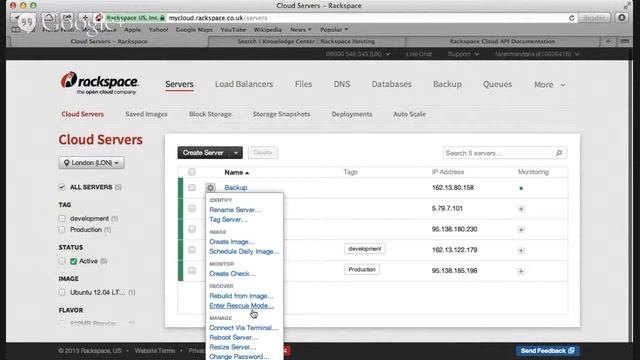Switch to Rackspace Cloud API Documentation browser tab

502,41
